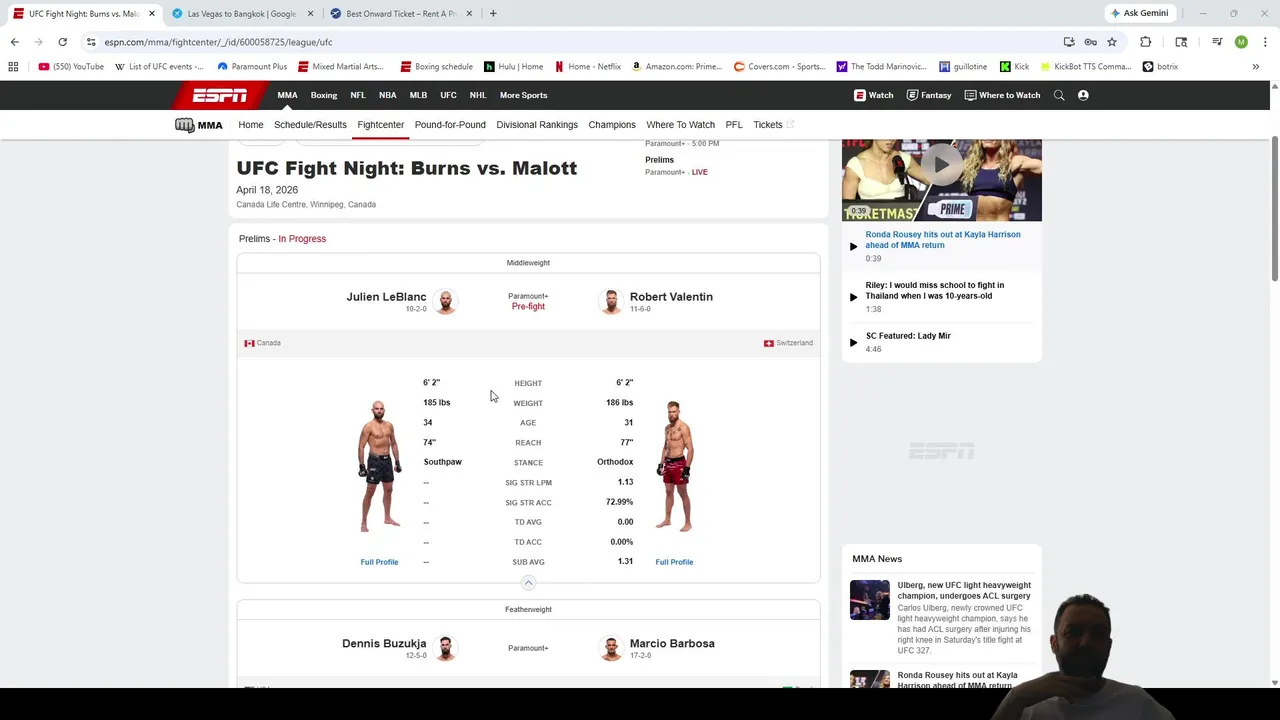
Task: Open Amazon Prime bookmark
Action: point(677,67)
